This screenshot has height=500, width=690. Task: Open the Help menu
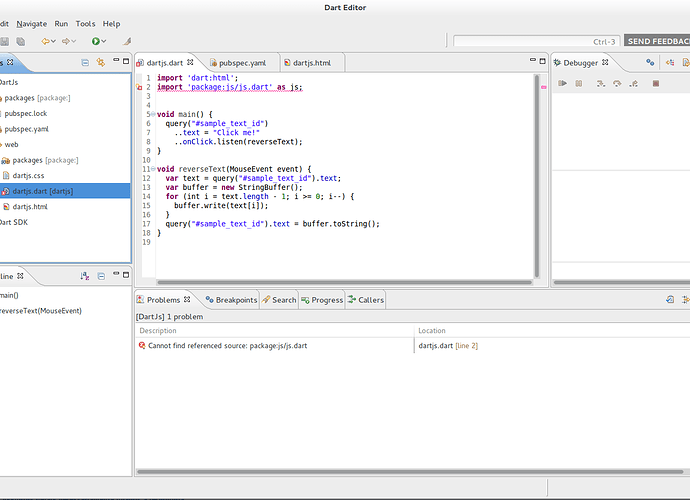111,24
